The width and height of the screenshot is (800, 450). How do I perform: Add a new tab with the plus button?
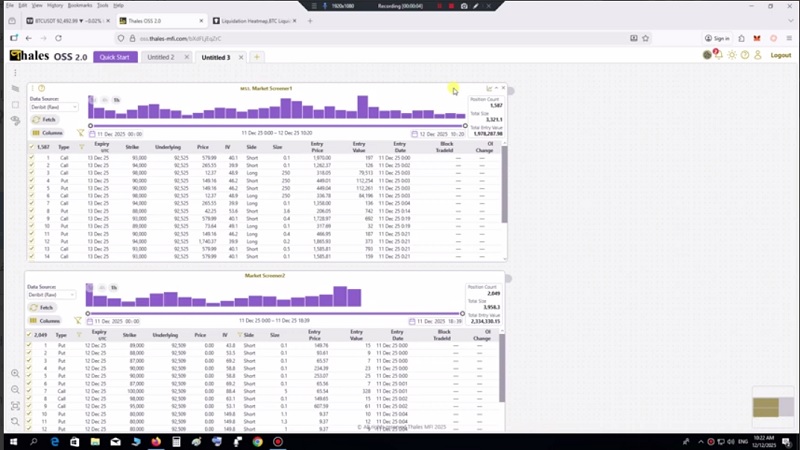[x=256, y=57]
